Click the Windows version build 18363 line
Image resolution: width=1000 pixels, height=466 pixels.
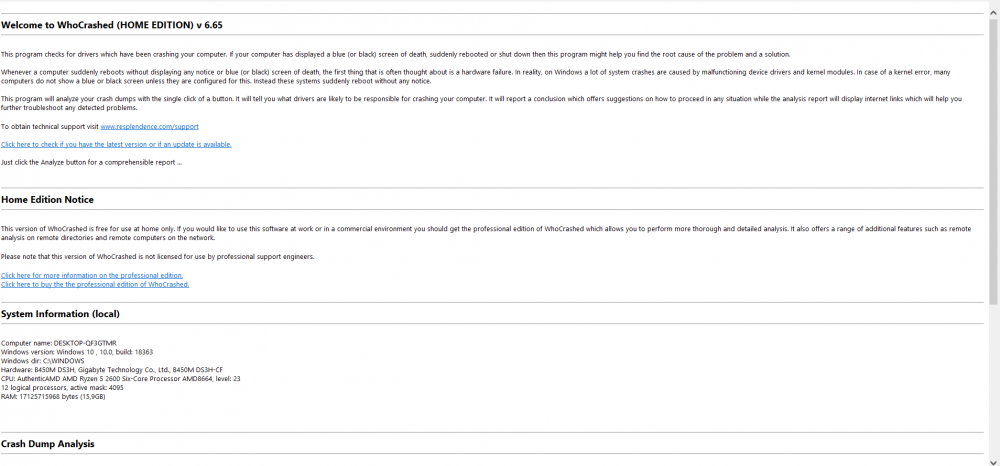click(x=77, y=352)
